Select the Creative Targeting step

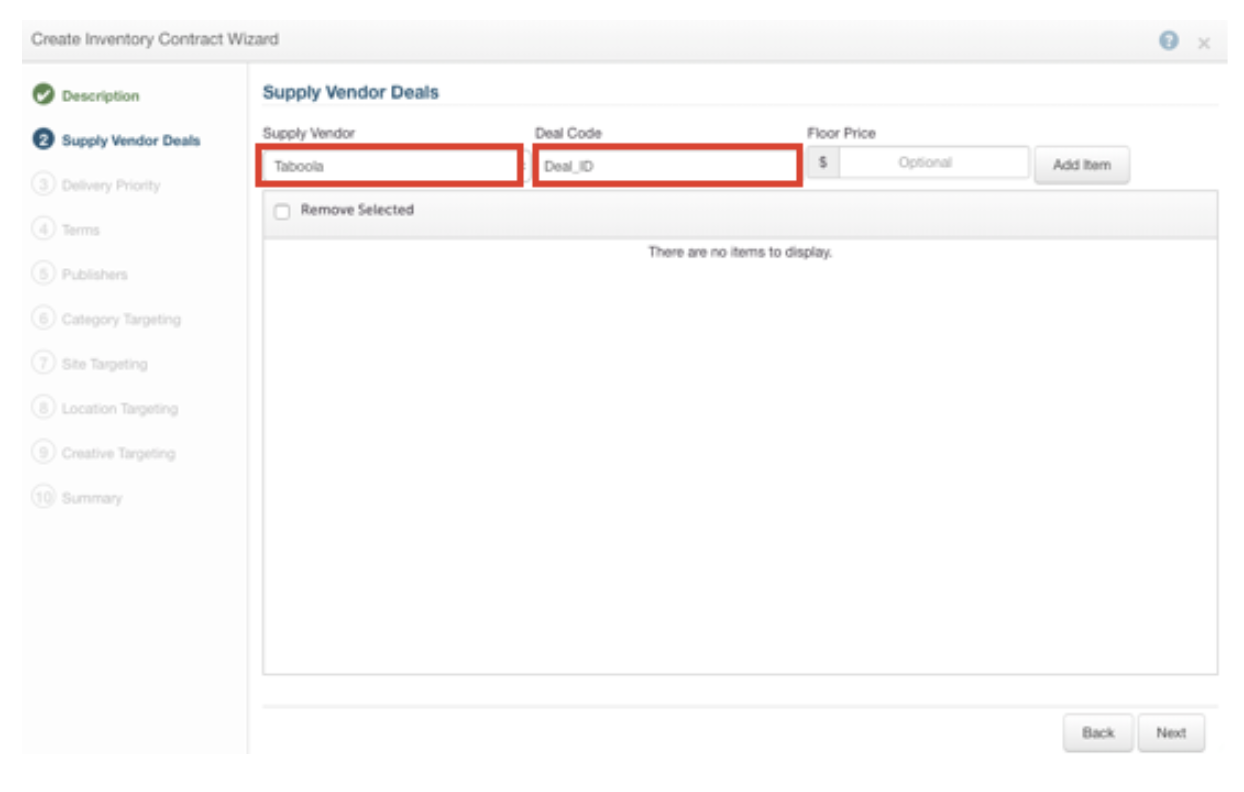coord(118,453)
